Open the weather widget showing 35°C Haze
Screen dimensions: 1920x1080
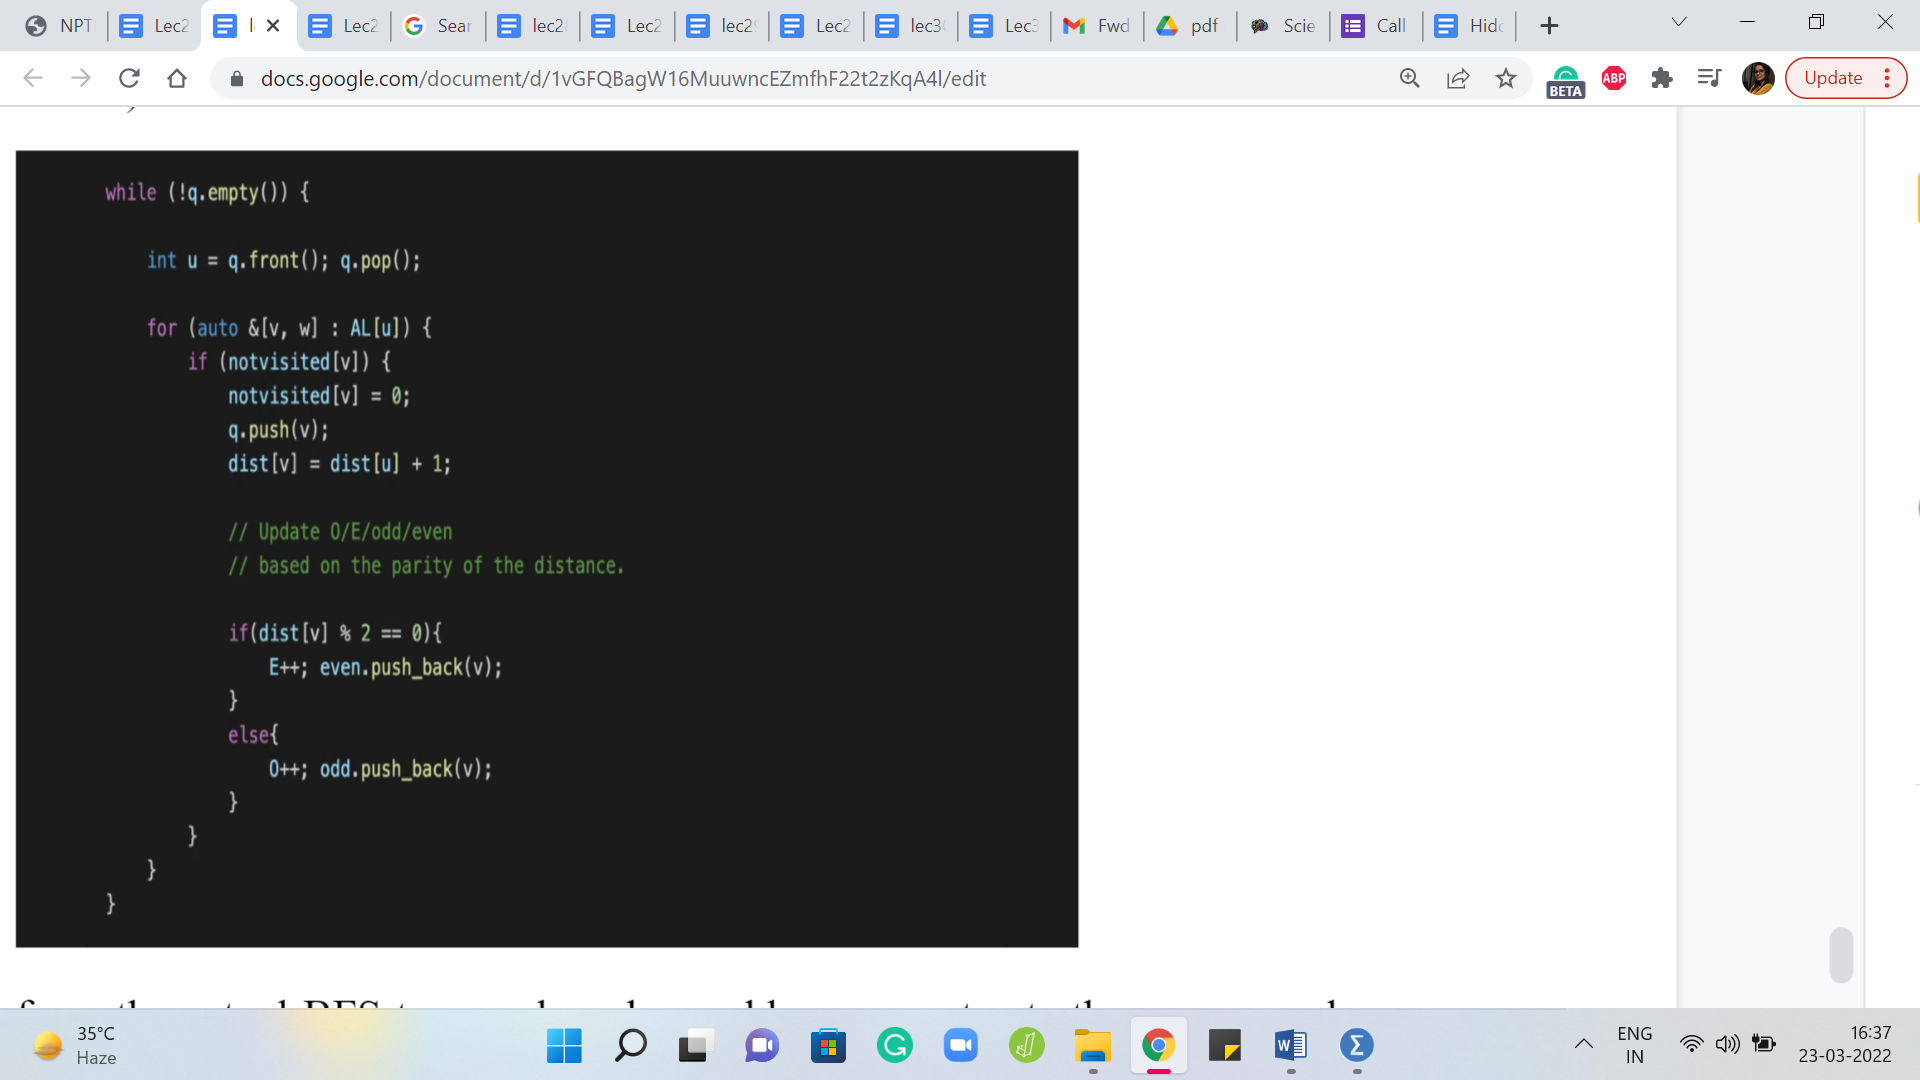point(75,1046)
